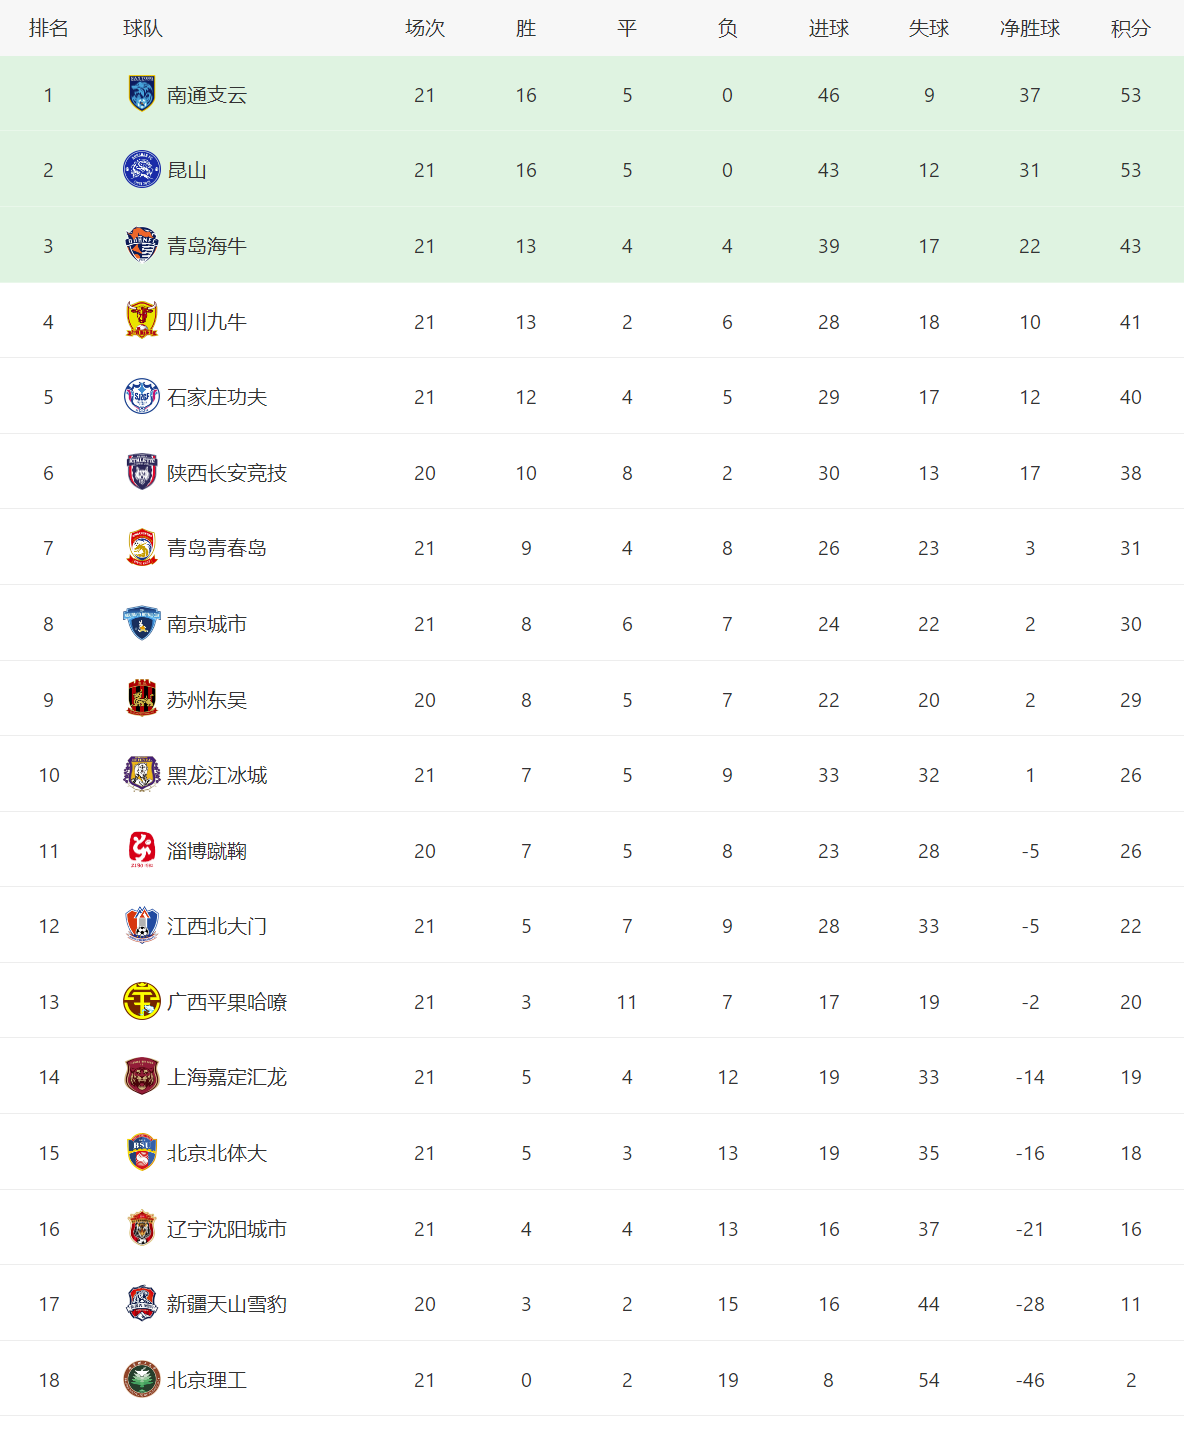The image size is (1184, 1445).
Task: Click the 南通支云 team crest icon
Action: pos(142,94)
